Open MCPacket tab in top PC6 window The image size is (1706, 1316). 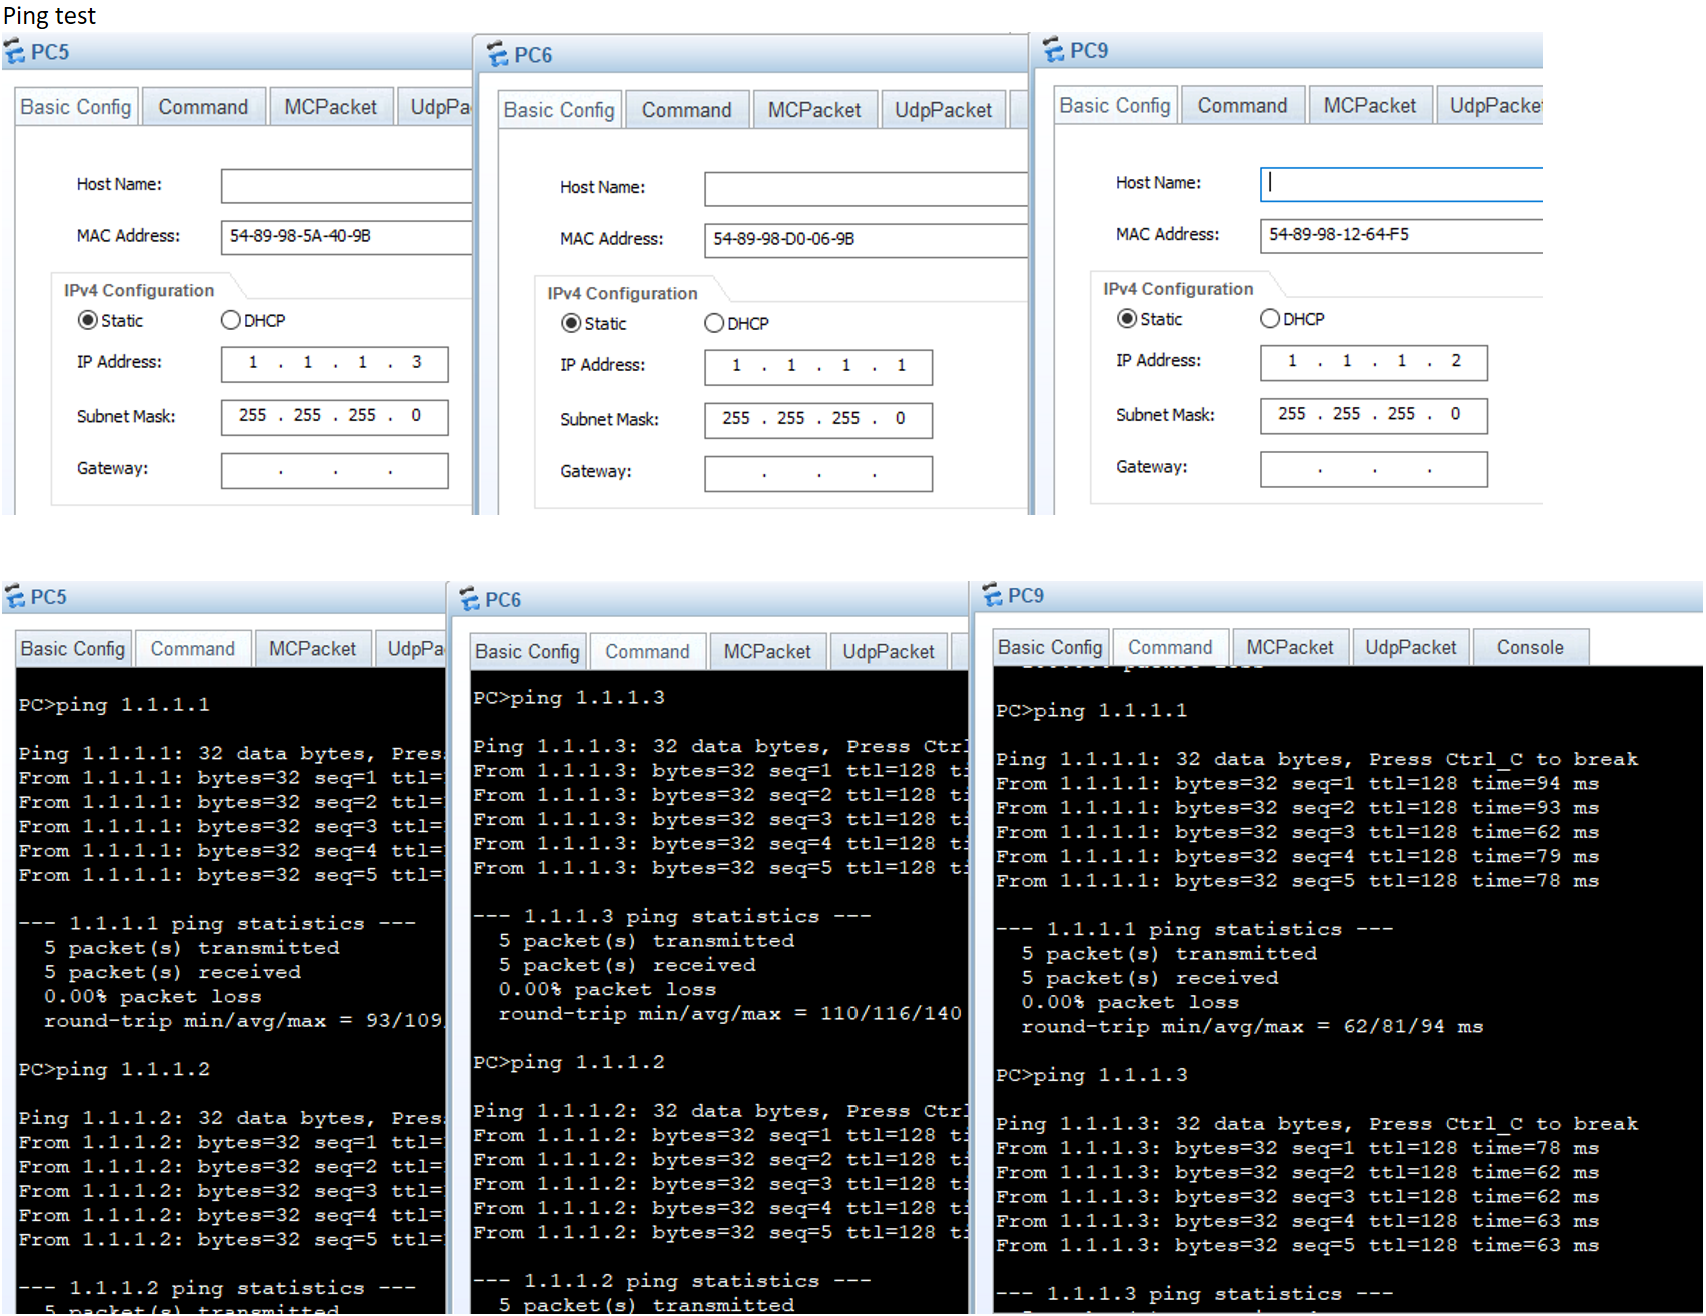point(814,109)
